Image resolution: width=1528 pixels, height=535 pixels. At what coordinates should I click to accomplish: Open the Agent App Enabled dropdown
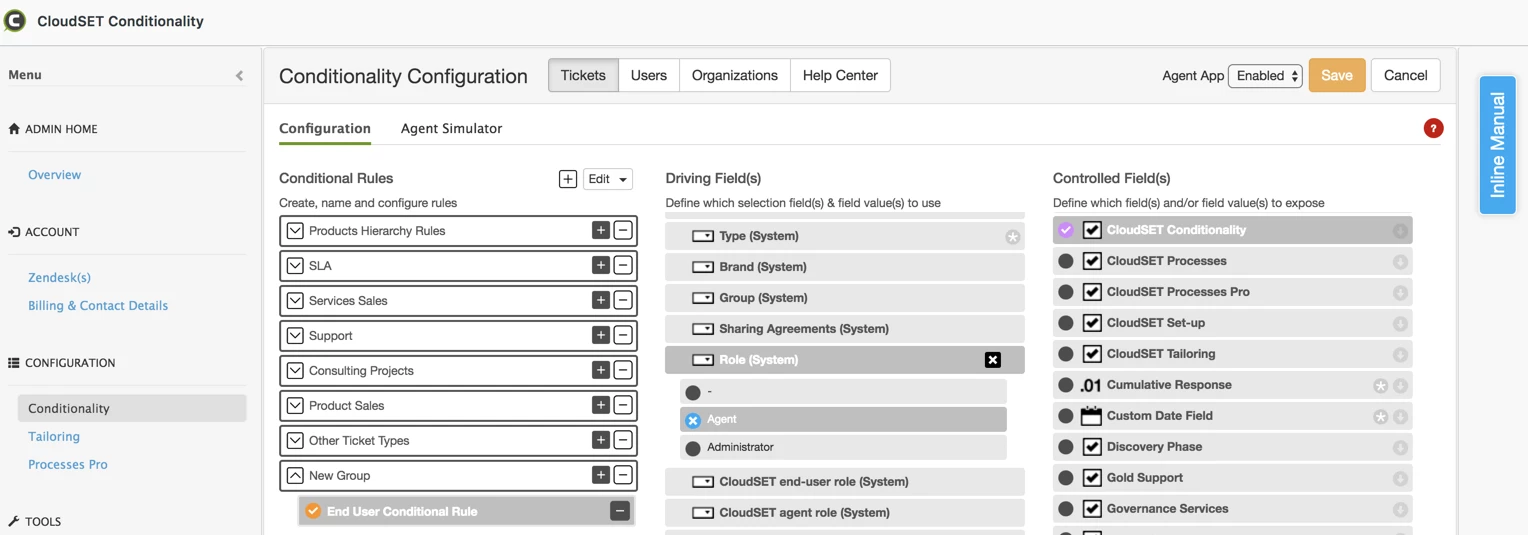(1265, 76)
